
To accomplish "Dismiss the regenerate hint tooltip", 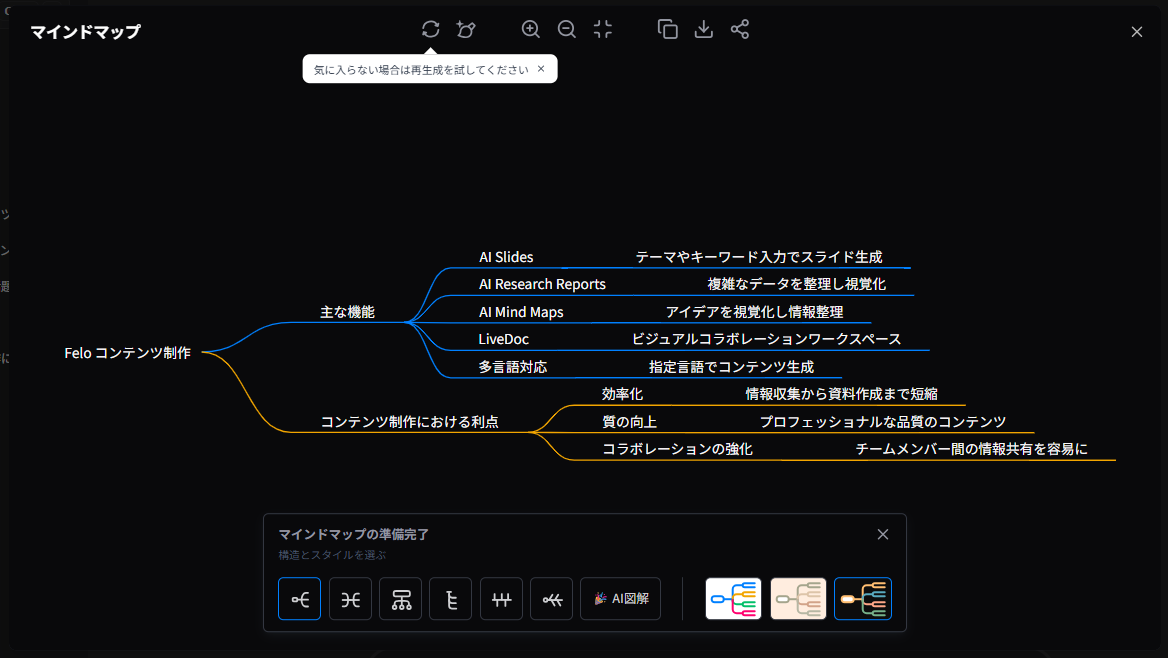I will tap(541, 69).
